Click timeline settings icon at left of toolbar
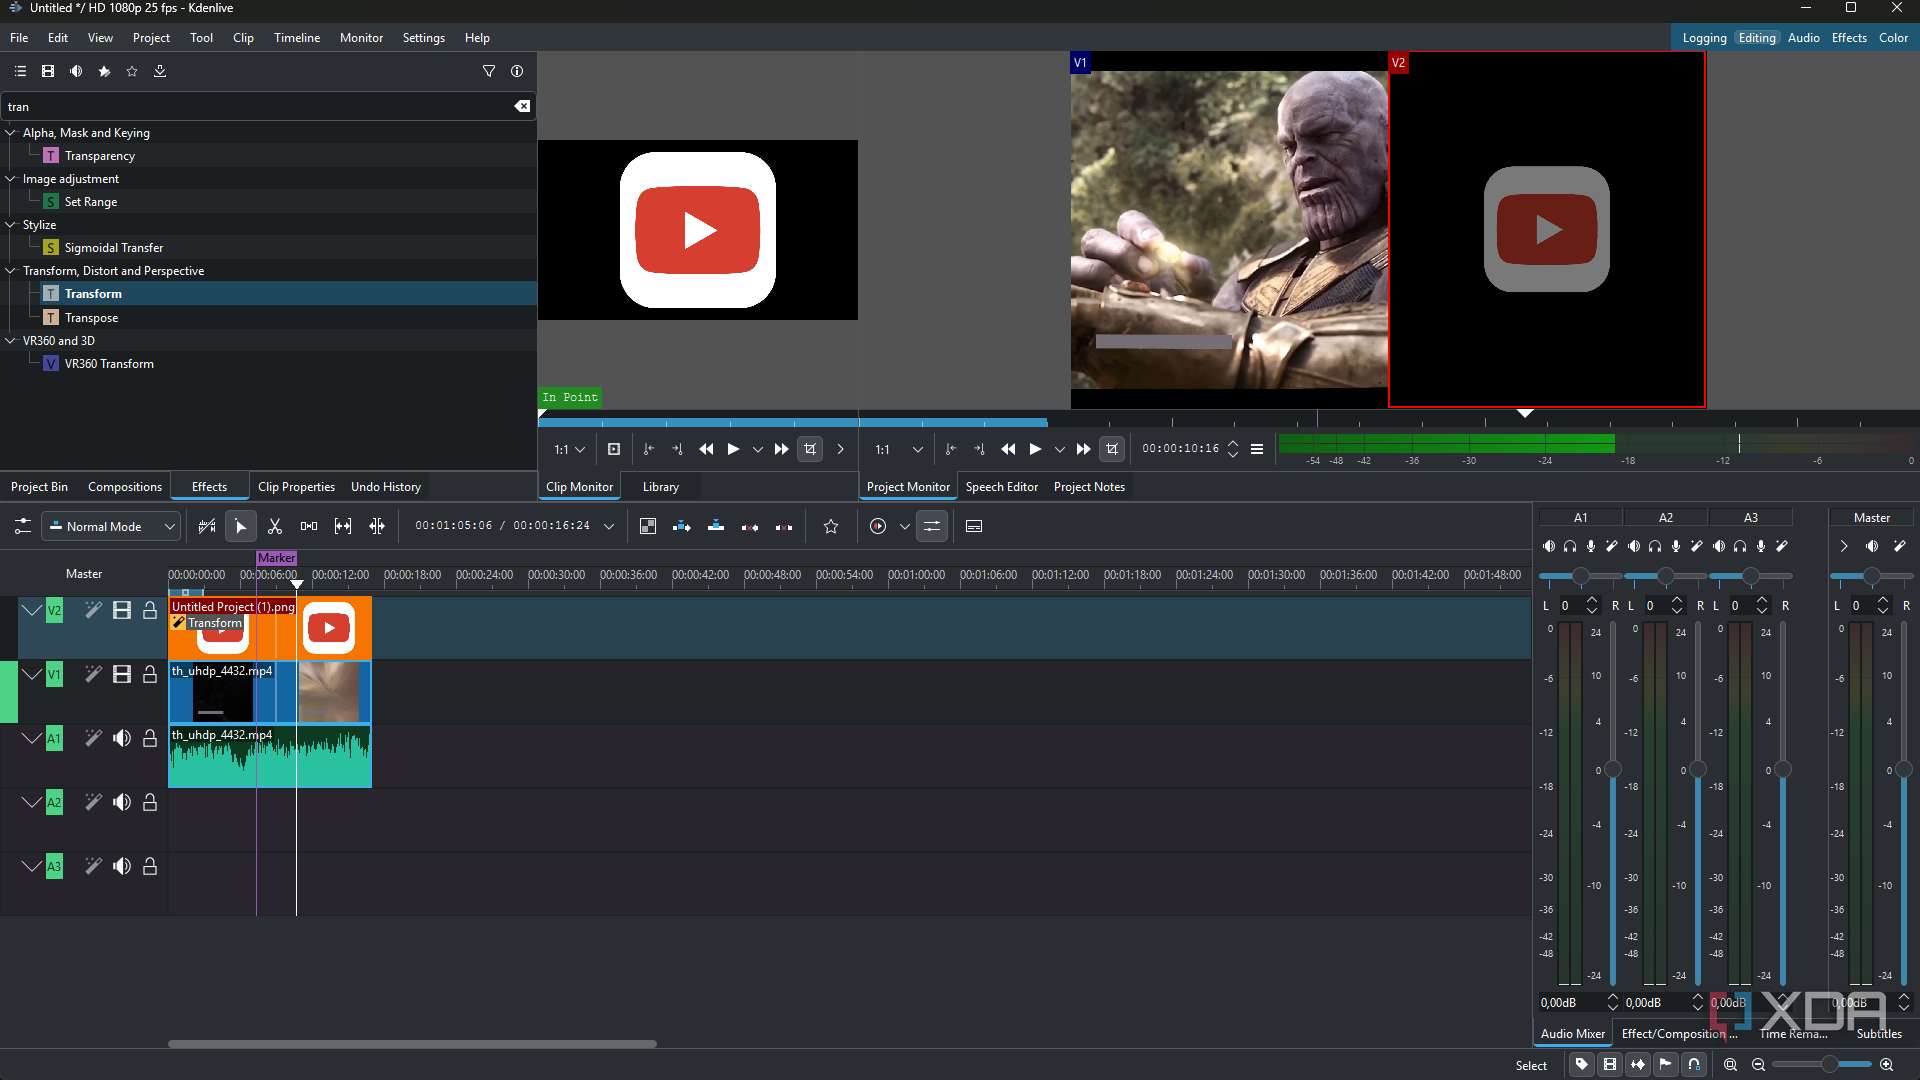1920x1080 pixels. pyautogui.click(x=22, y=527)
